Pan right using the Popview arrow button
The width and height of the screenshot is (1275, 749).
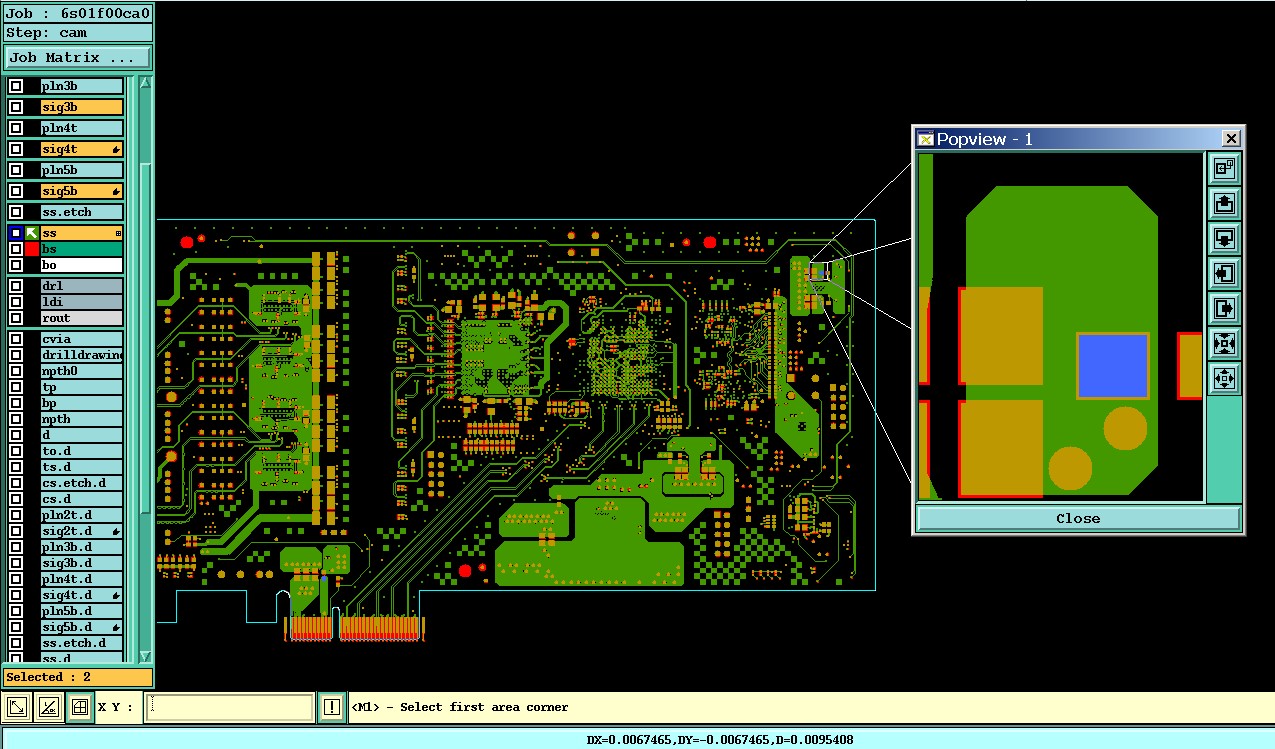tap(1225, 307)
